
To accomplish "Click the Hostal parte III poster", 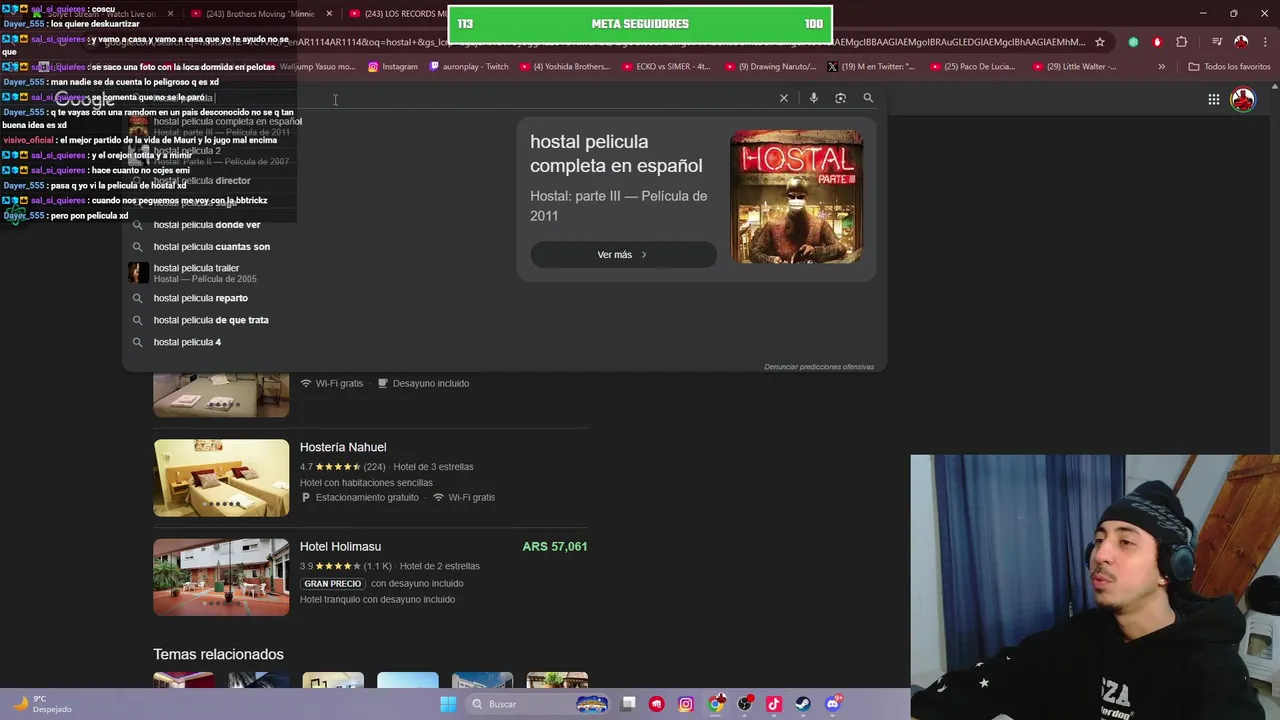I will pyautogui.click(x=796, y=197).
